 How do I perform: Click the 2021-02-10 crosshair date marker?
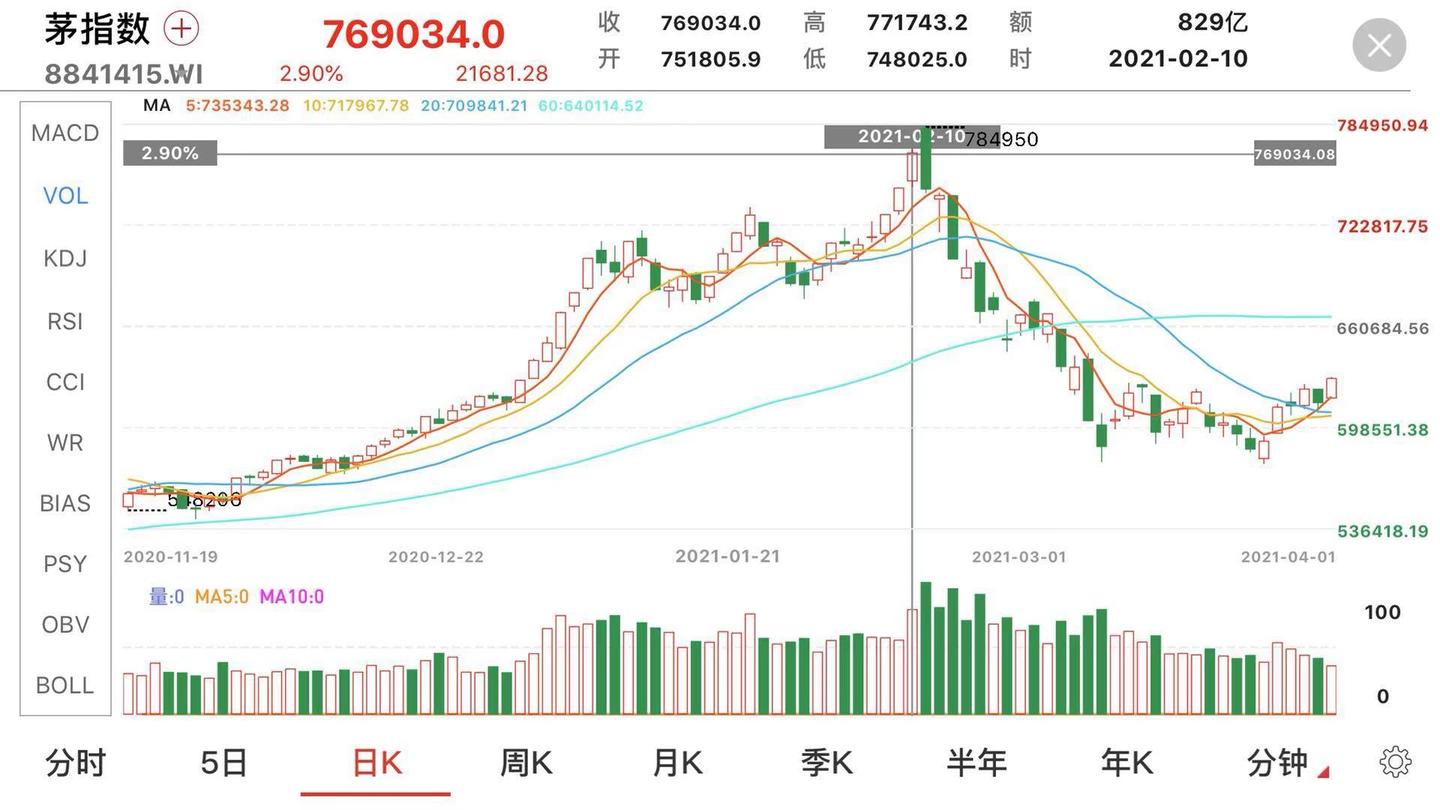pyautogui.click(x=895, y=137)
